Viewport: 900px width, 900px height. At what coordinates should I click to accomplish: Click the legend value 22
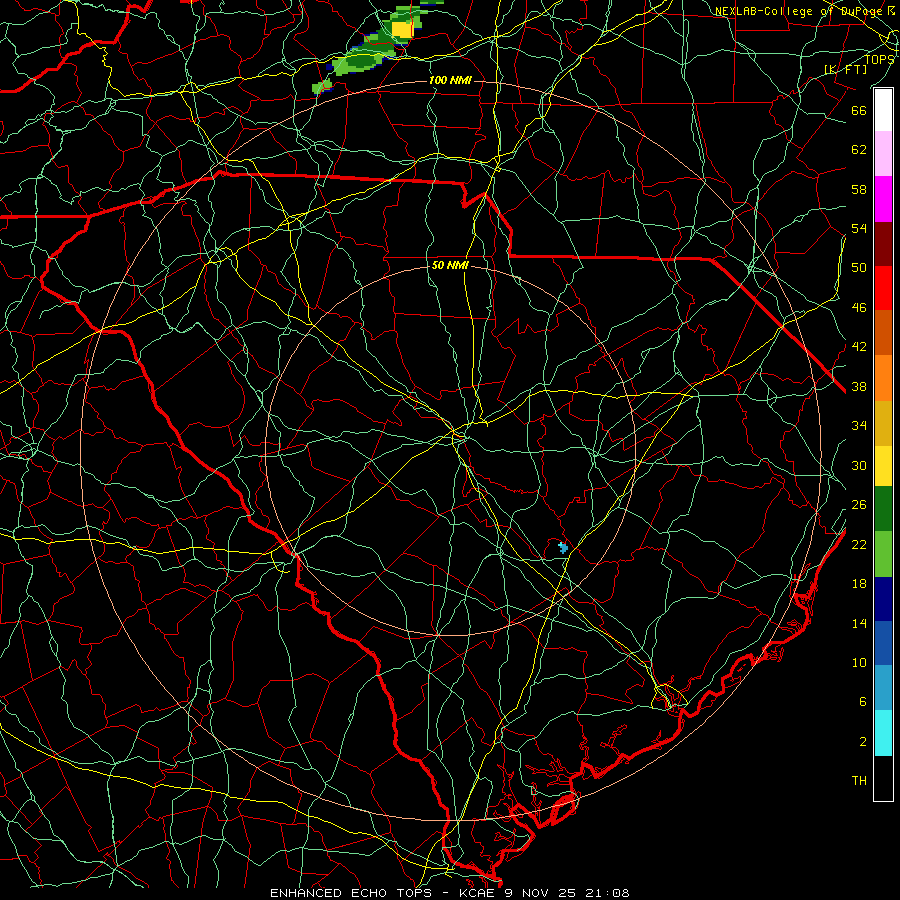coord(859,544)
